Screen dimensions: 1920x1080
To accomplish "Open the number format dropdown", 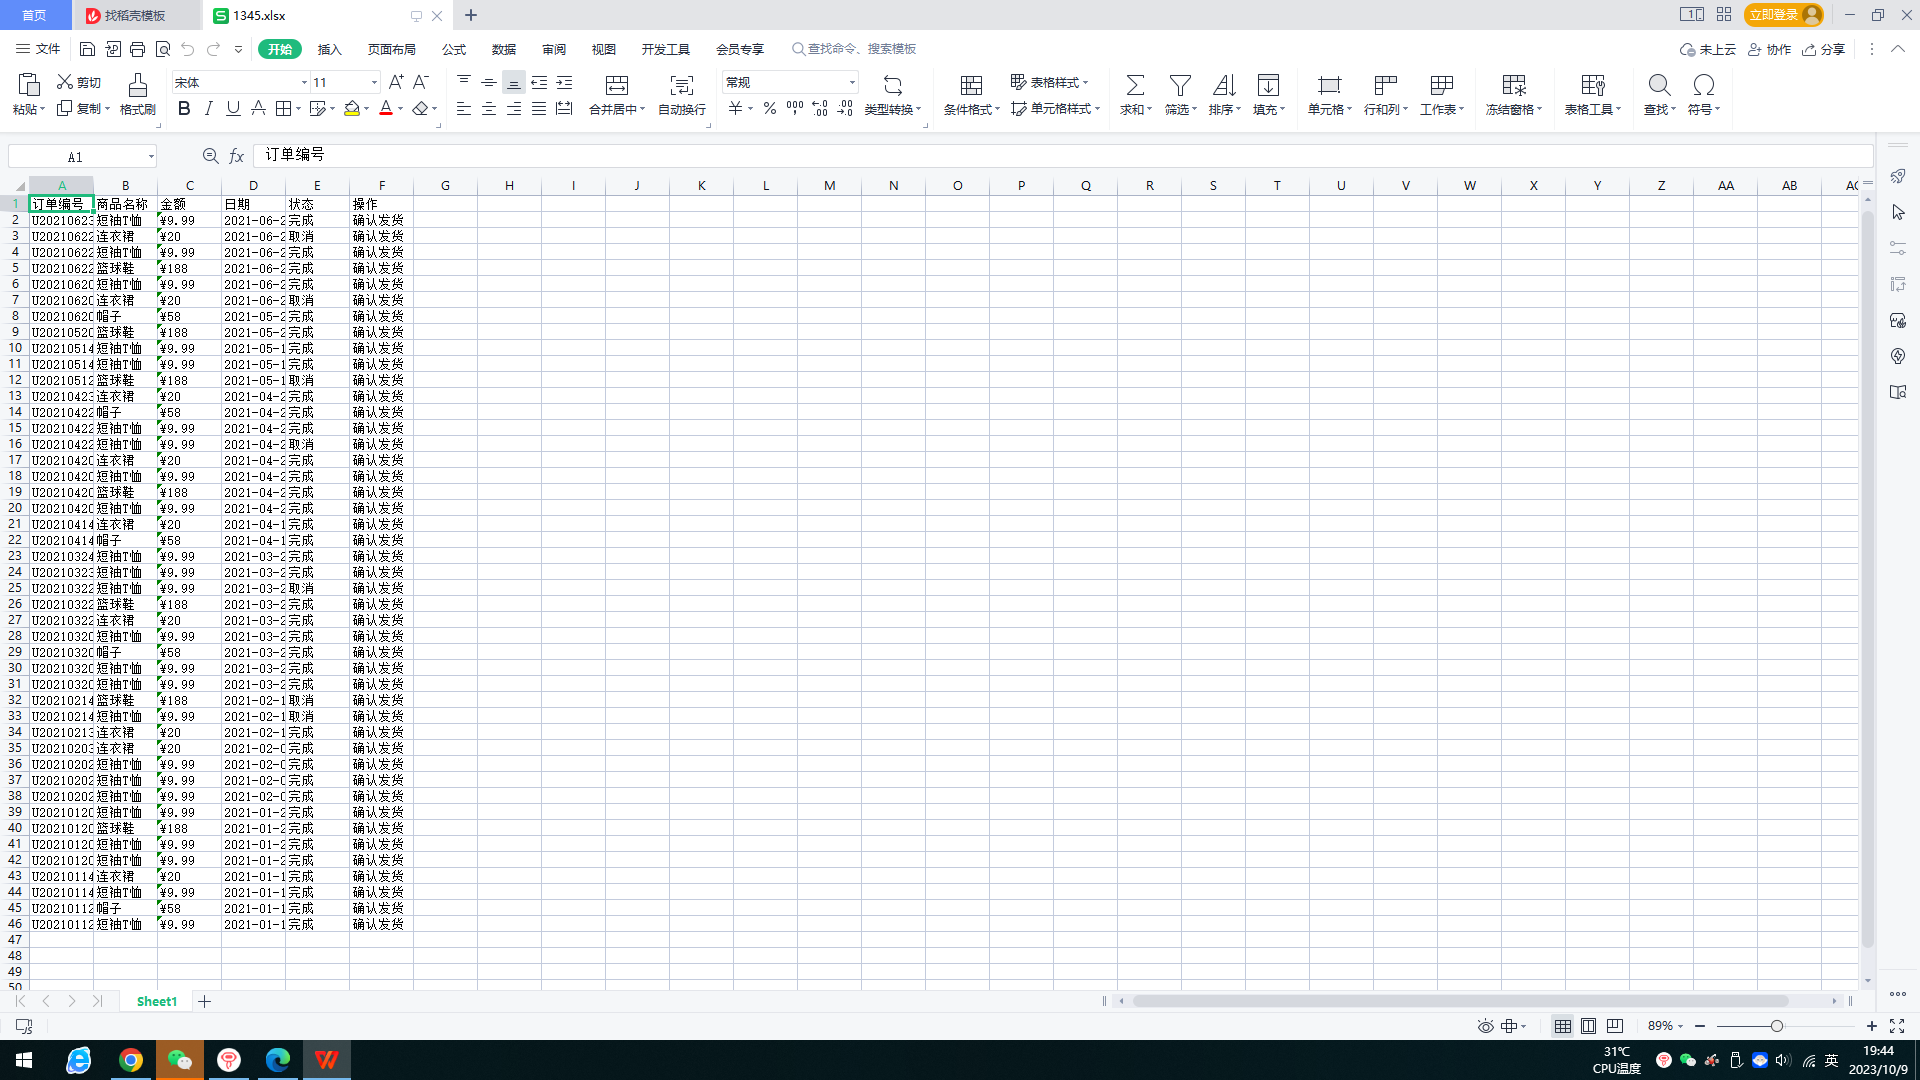I will [x=852, y=83].
